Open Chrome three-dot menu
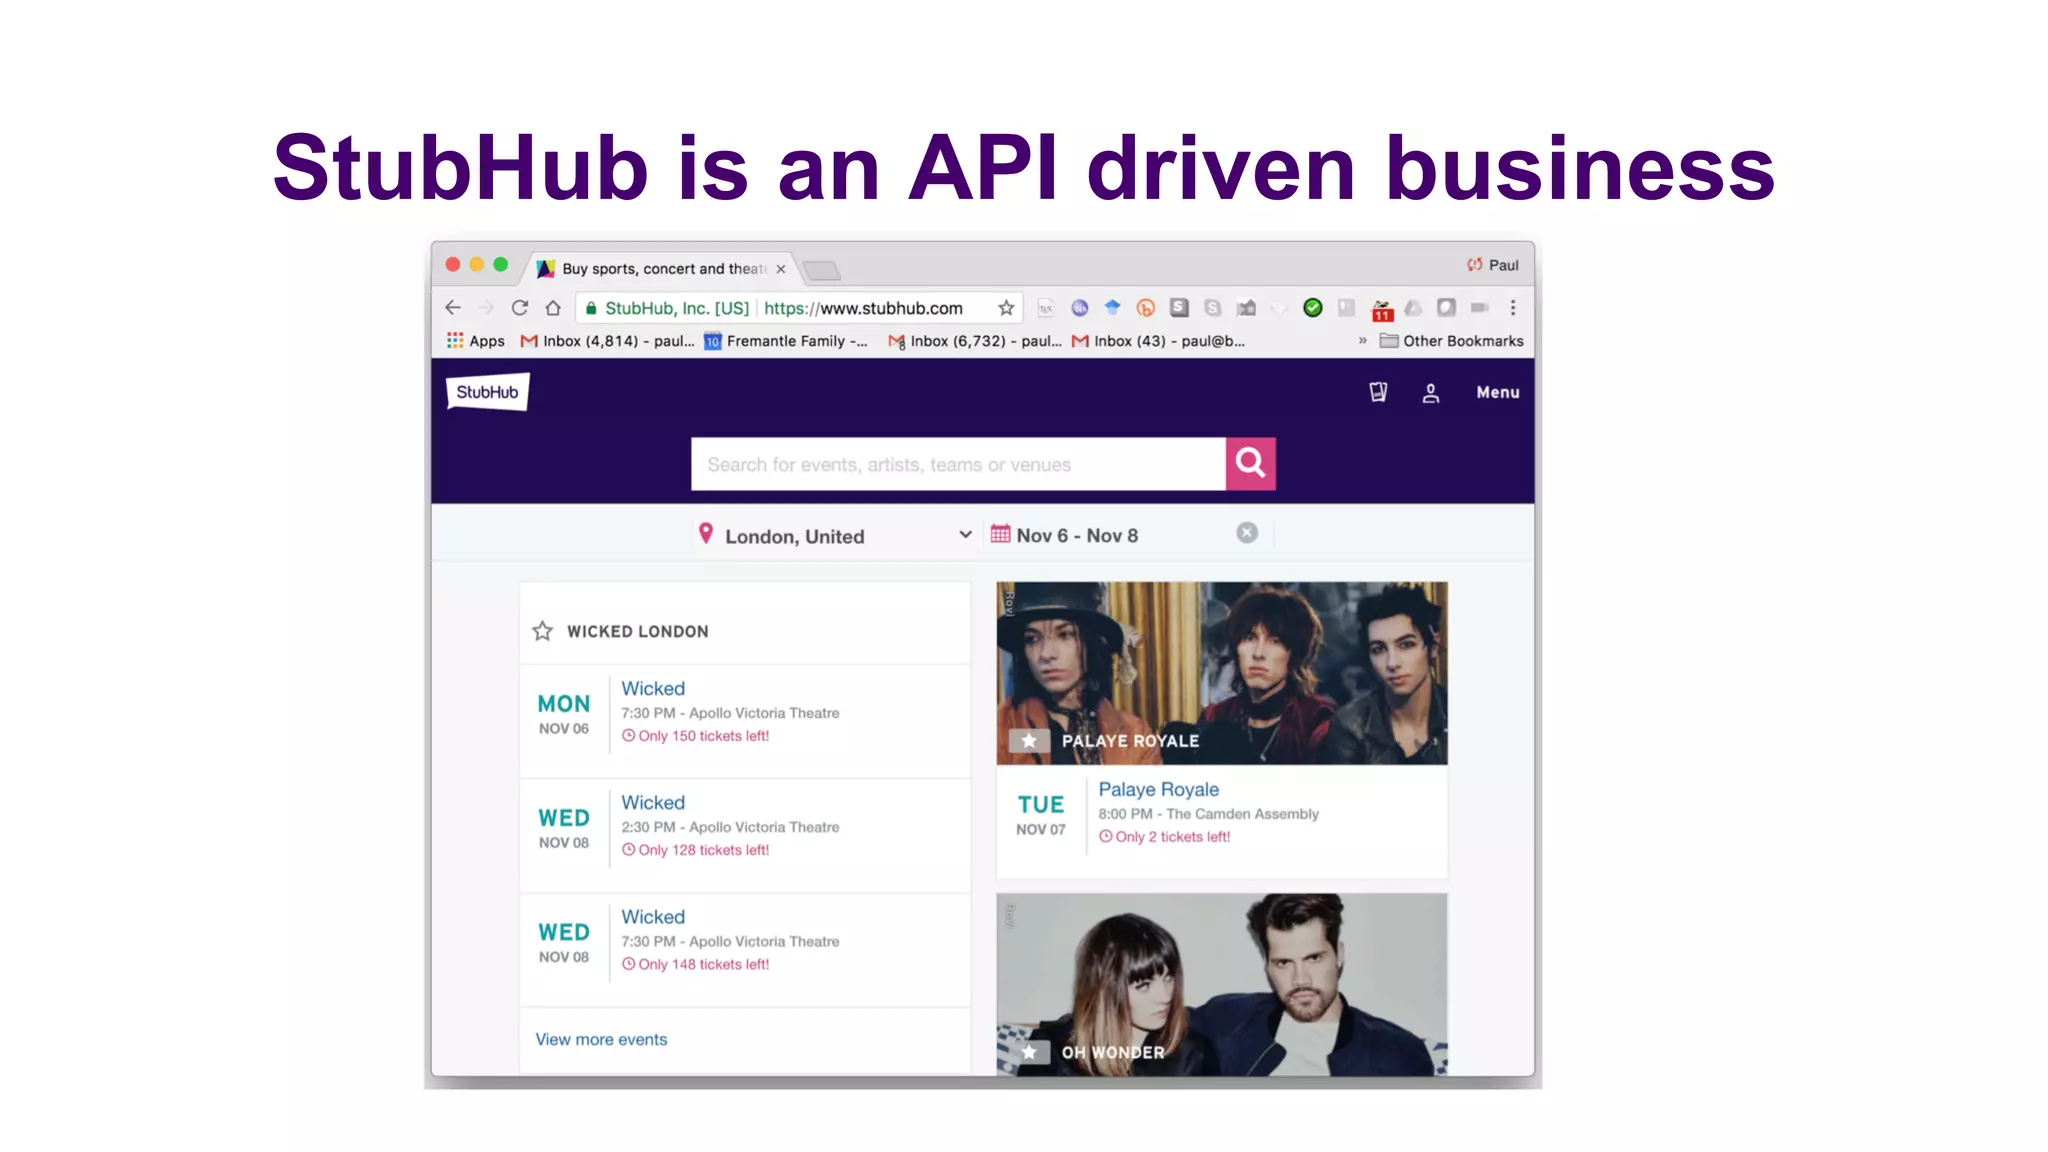 (1513, 308)
